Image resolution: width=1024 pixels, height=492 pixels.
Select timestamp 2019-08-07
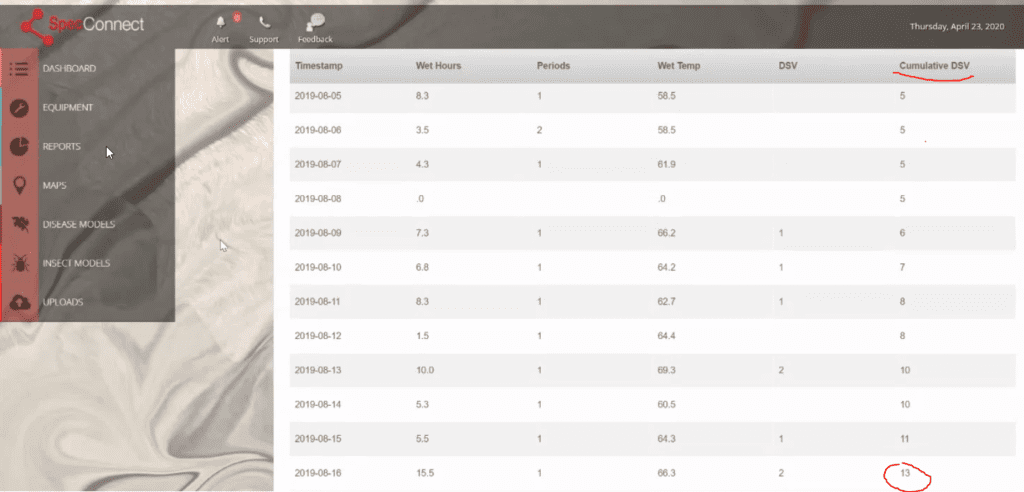pyautogui.click(x=318, y=164)
